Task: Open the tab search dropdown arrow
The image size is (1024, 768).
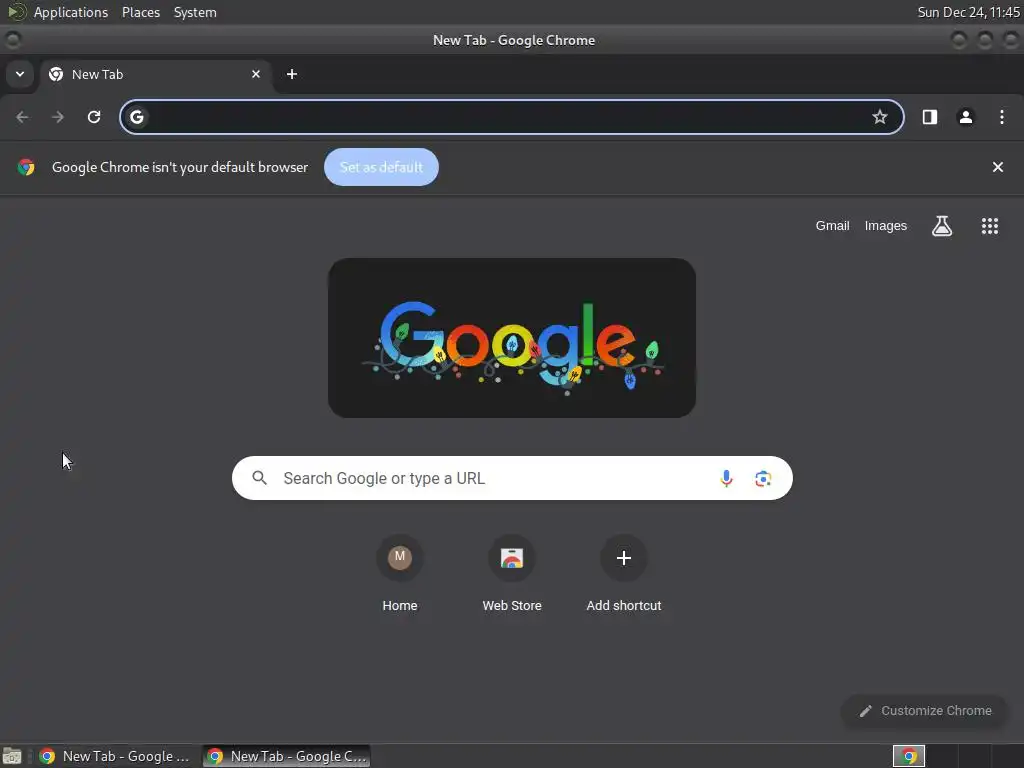Action: tap(20, 74)
